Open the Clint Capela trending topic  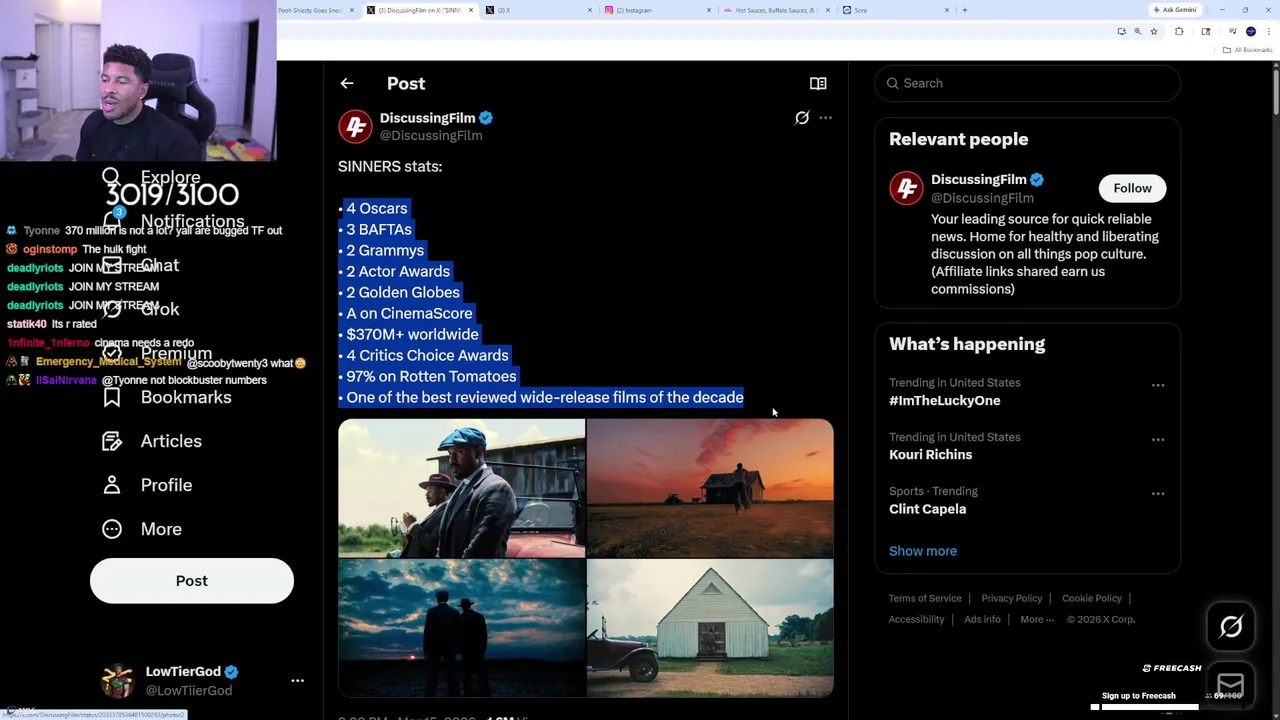point(927,509)
